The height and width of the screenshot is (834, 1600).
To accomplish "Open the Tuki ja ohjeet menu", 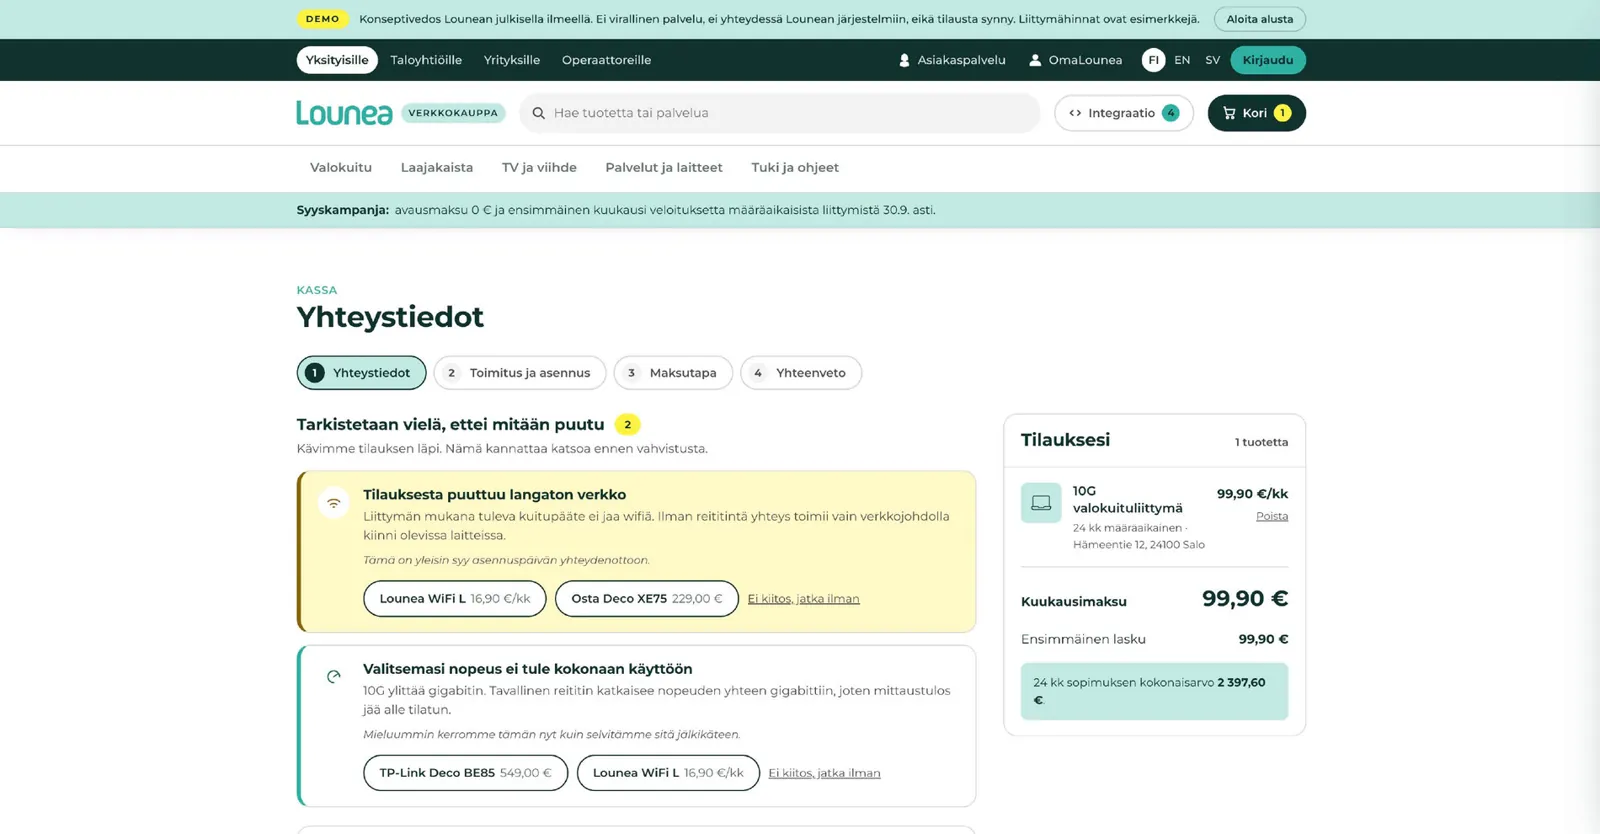I will tap(795, 168).
